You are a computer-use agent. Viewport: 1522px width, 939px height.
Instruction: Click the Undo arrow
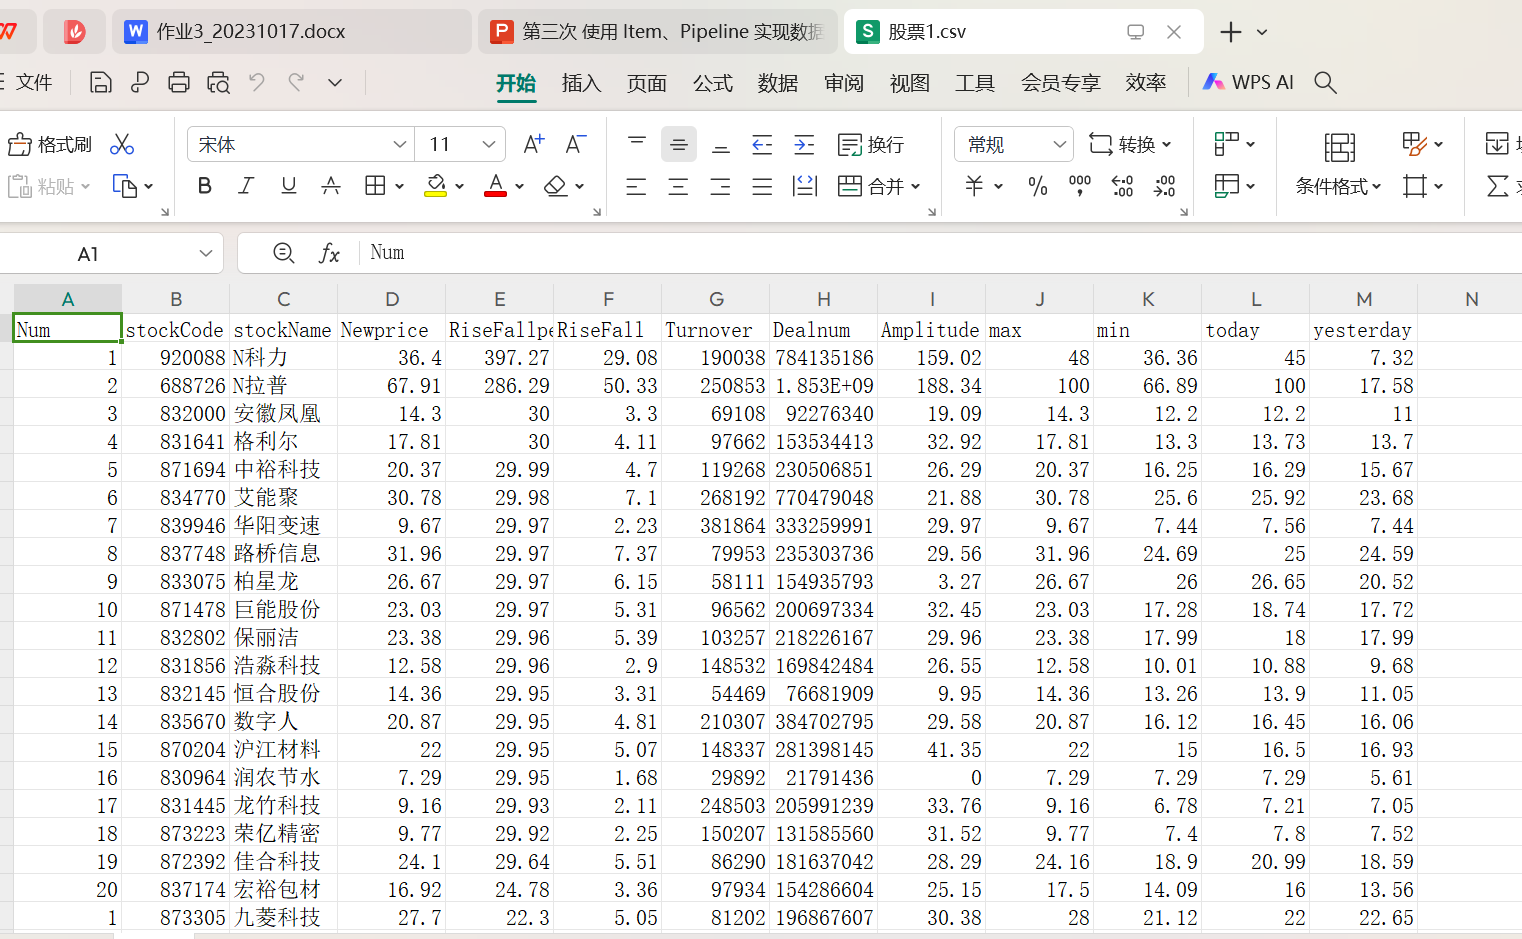[257, 82]
